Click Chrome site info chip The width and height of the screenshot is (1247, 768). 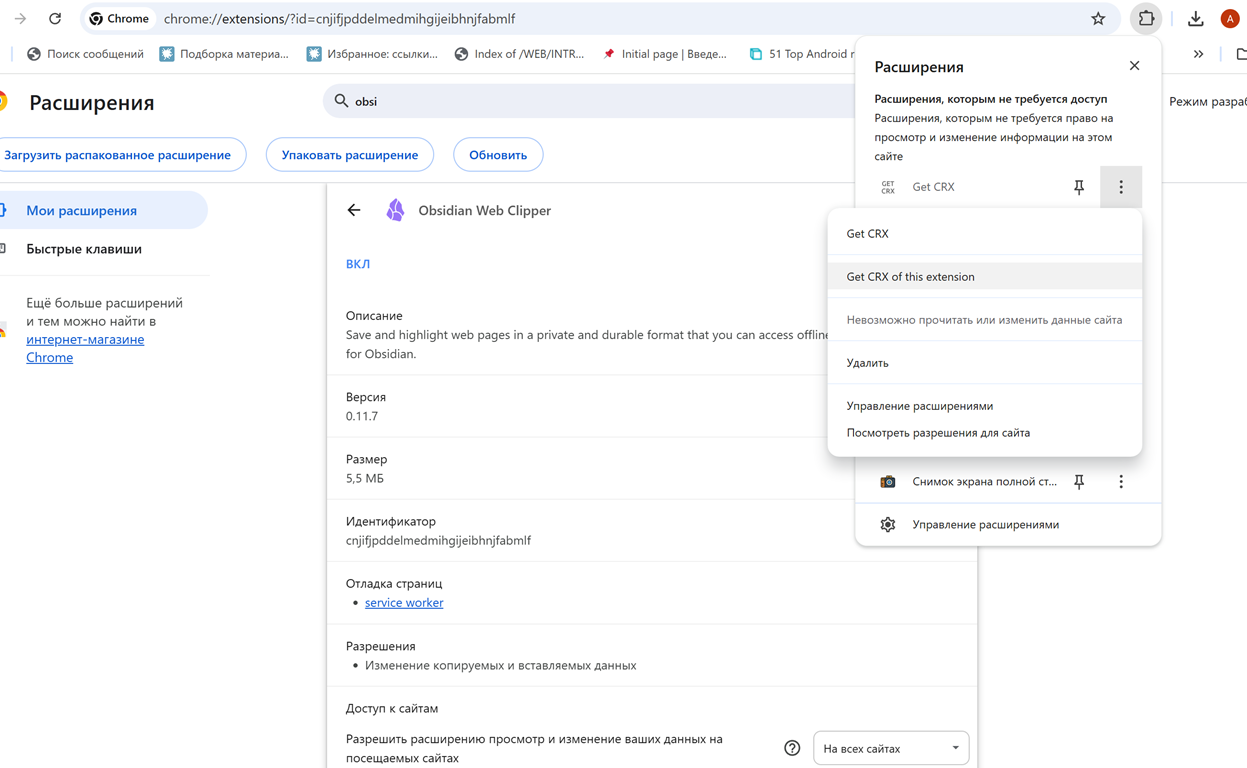120,18
